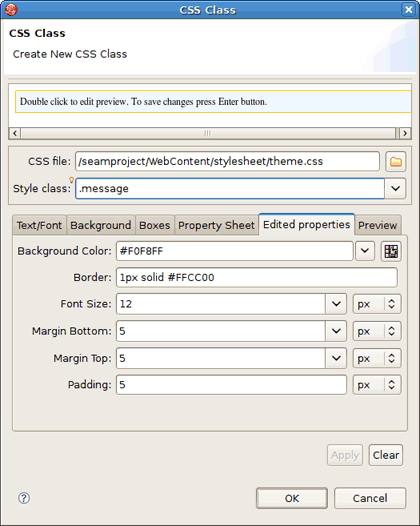This screenshot has height=526, width=420.
Task: Change the Margin Top unit px selector
Action: click(377, 358)
